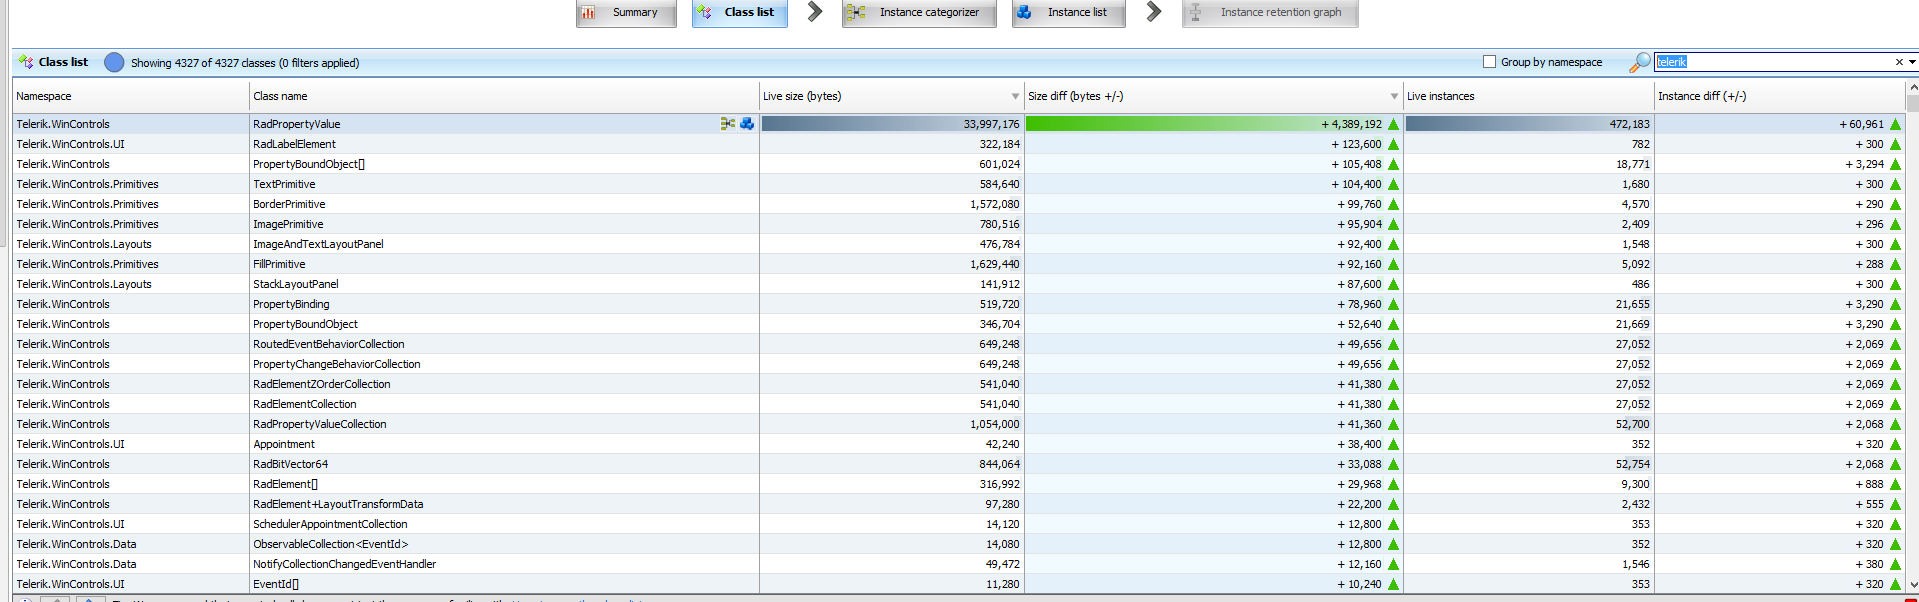The image size is (1919, 602).
Task: Click the chevron arrow after Class list
Action: [815, 12]
